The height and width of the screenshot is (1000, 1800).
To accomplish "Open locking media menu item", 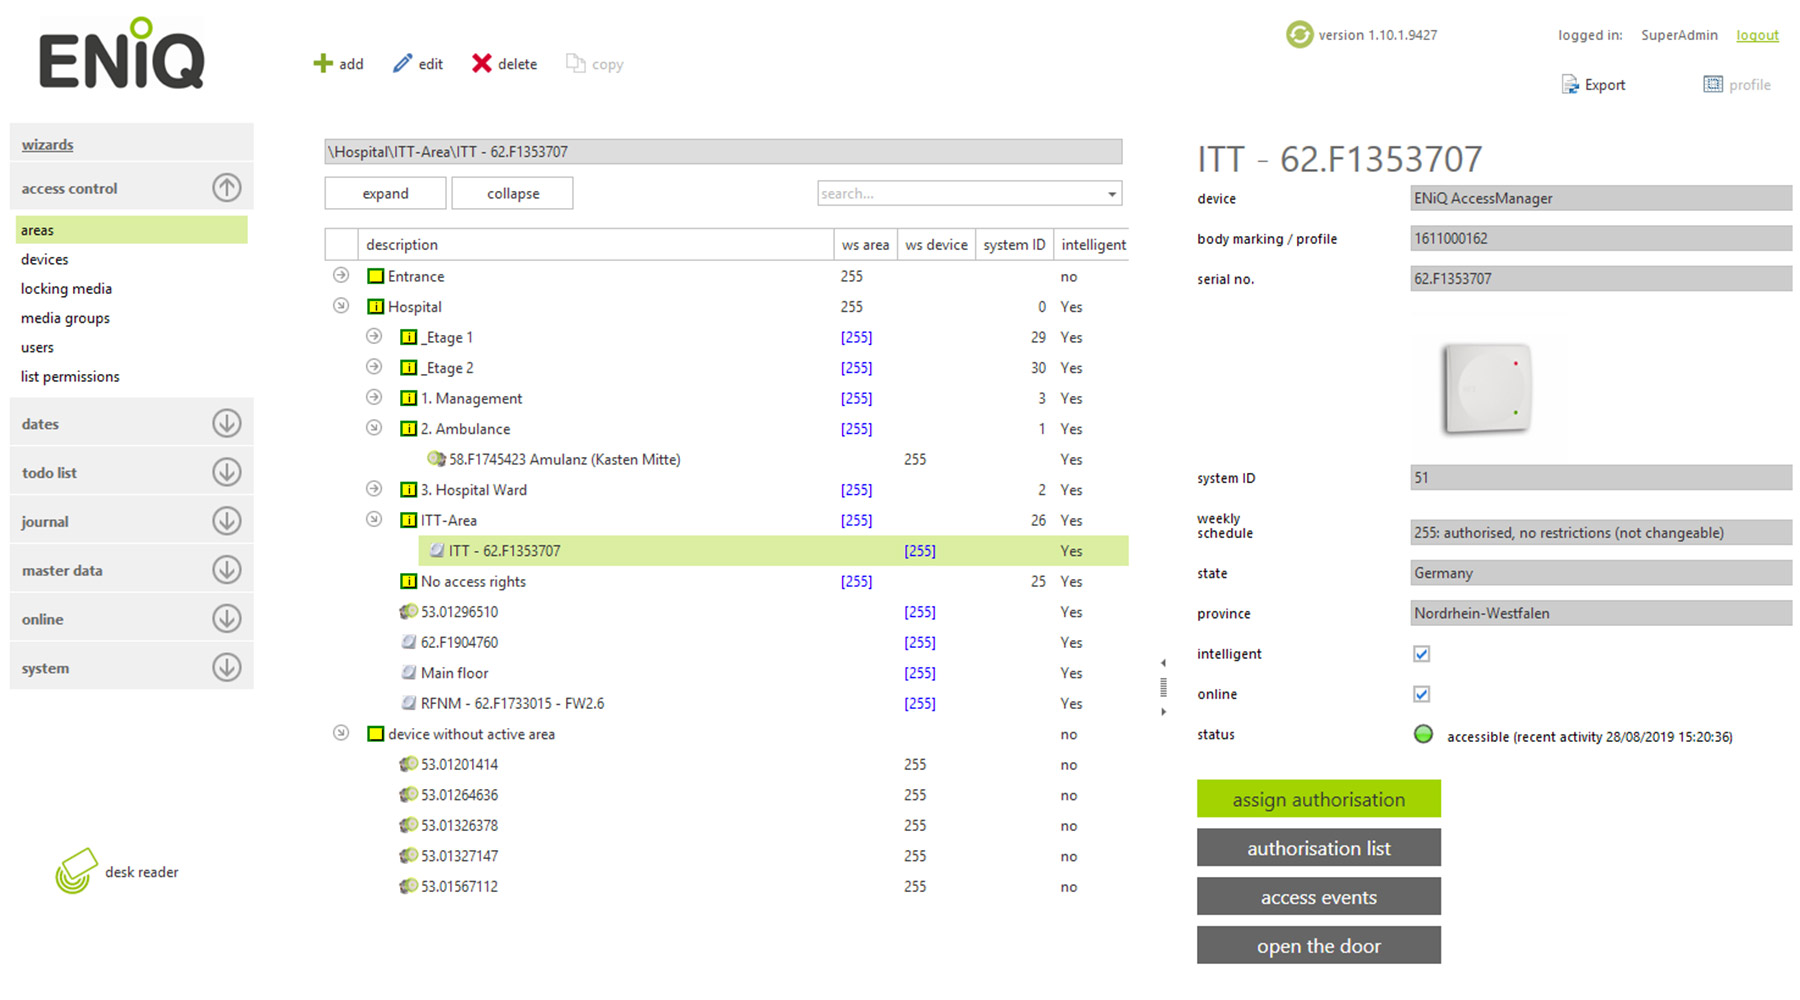I will click(66, 289).
